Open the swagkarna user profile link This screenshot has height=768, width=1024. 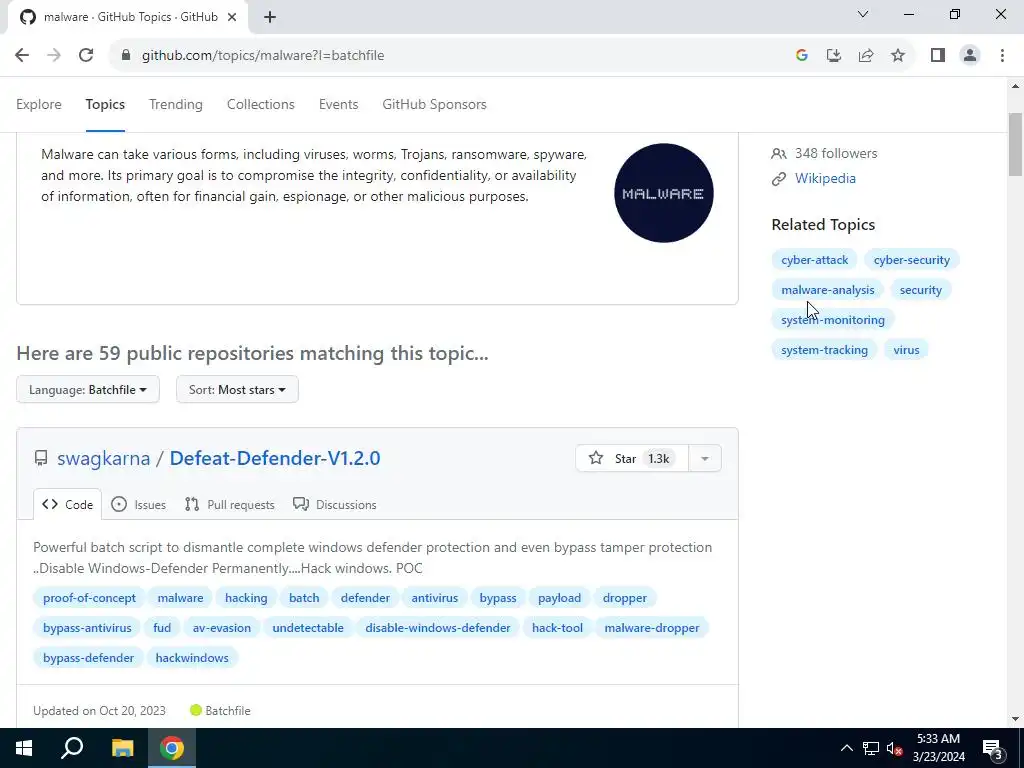click(103, 458)
